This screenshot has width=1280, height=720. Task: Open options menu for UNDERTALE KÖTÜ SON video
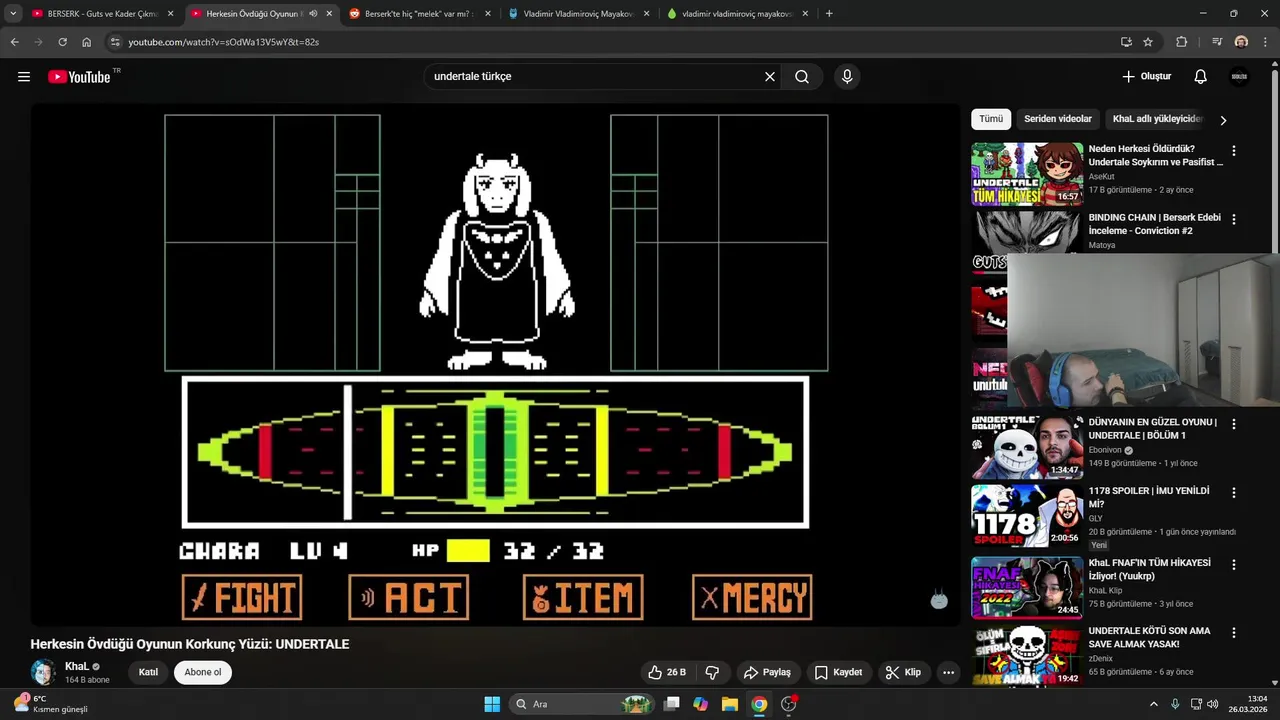click(1234, 633)
